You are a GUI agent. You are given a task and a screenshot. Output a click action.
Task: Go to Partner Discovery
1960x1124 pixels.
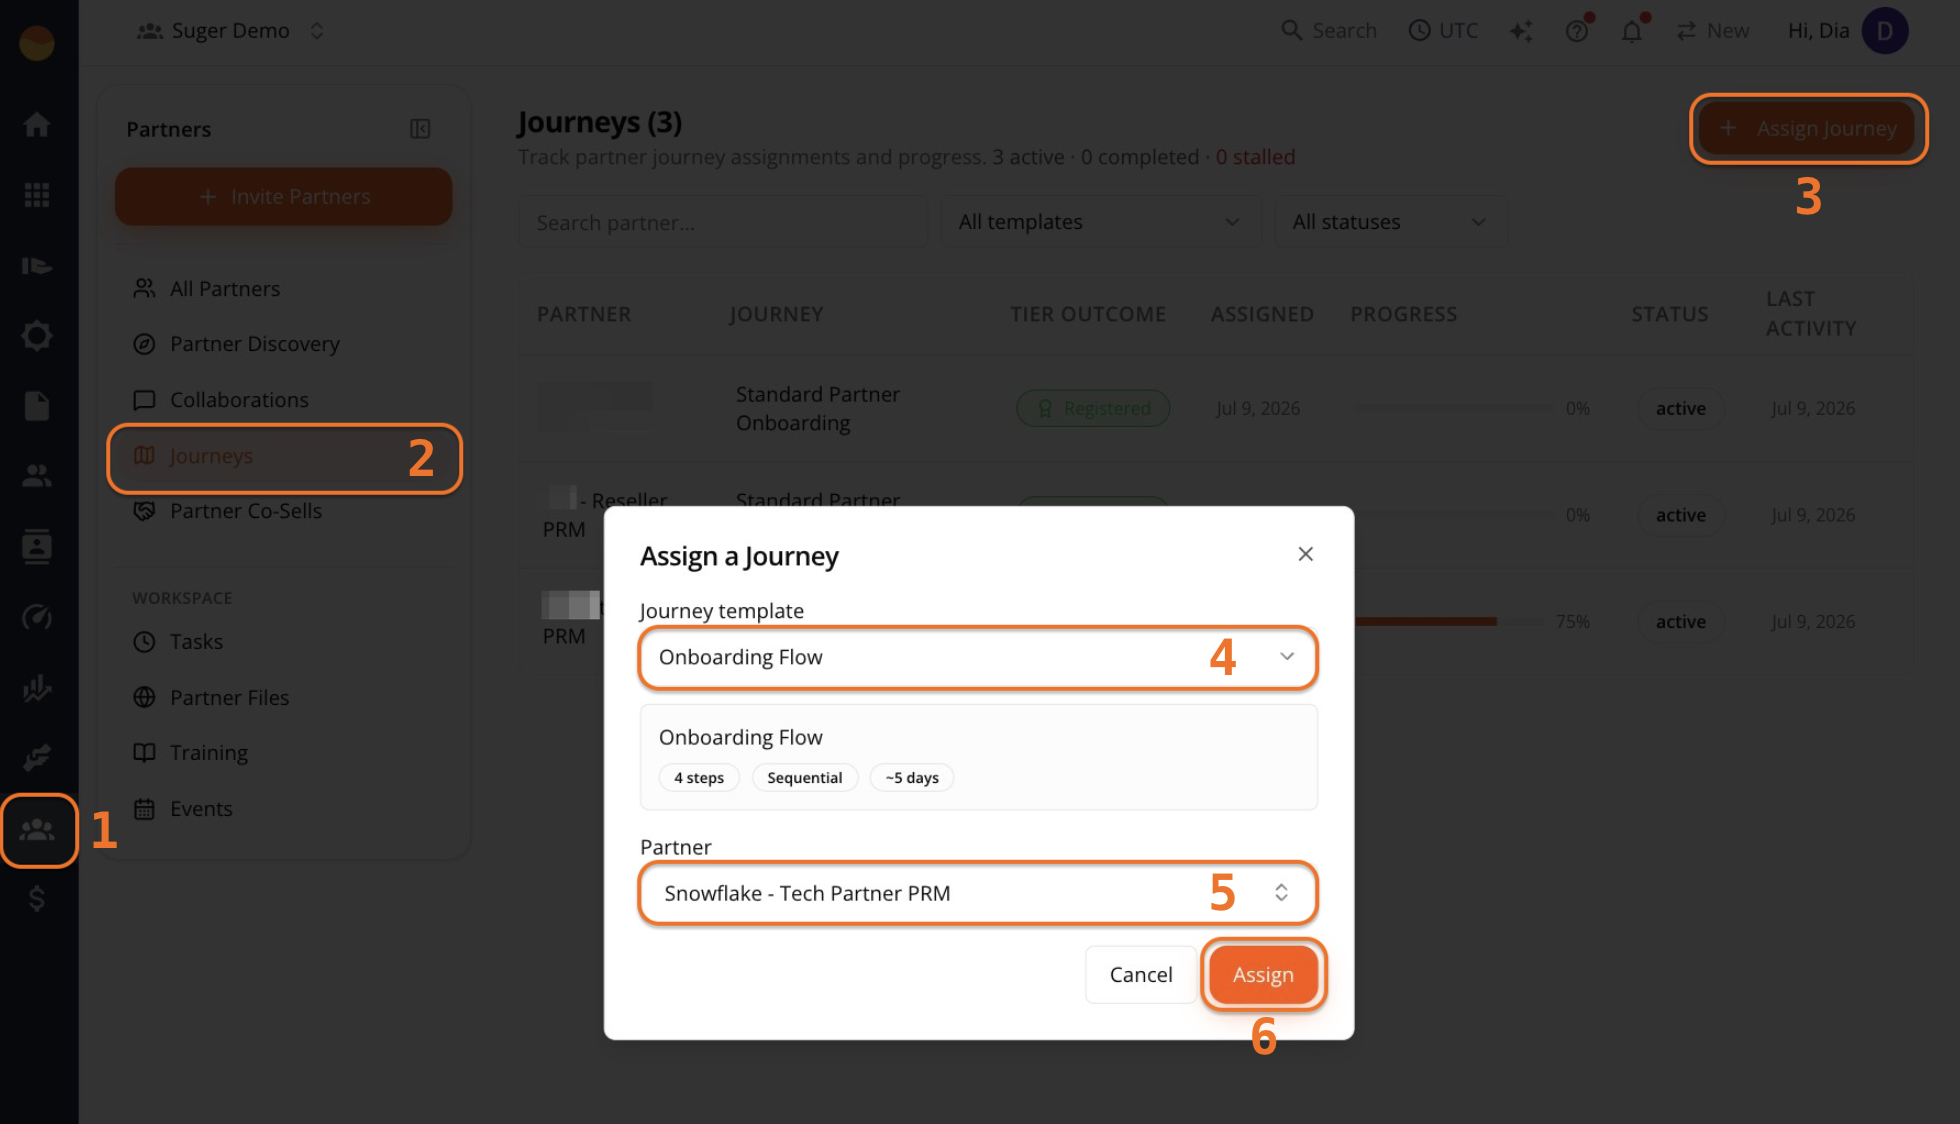coord(254,344)
